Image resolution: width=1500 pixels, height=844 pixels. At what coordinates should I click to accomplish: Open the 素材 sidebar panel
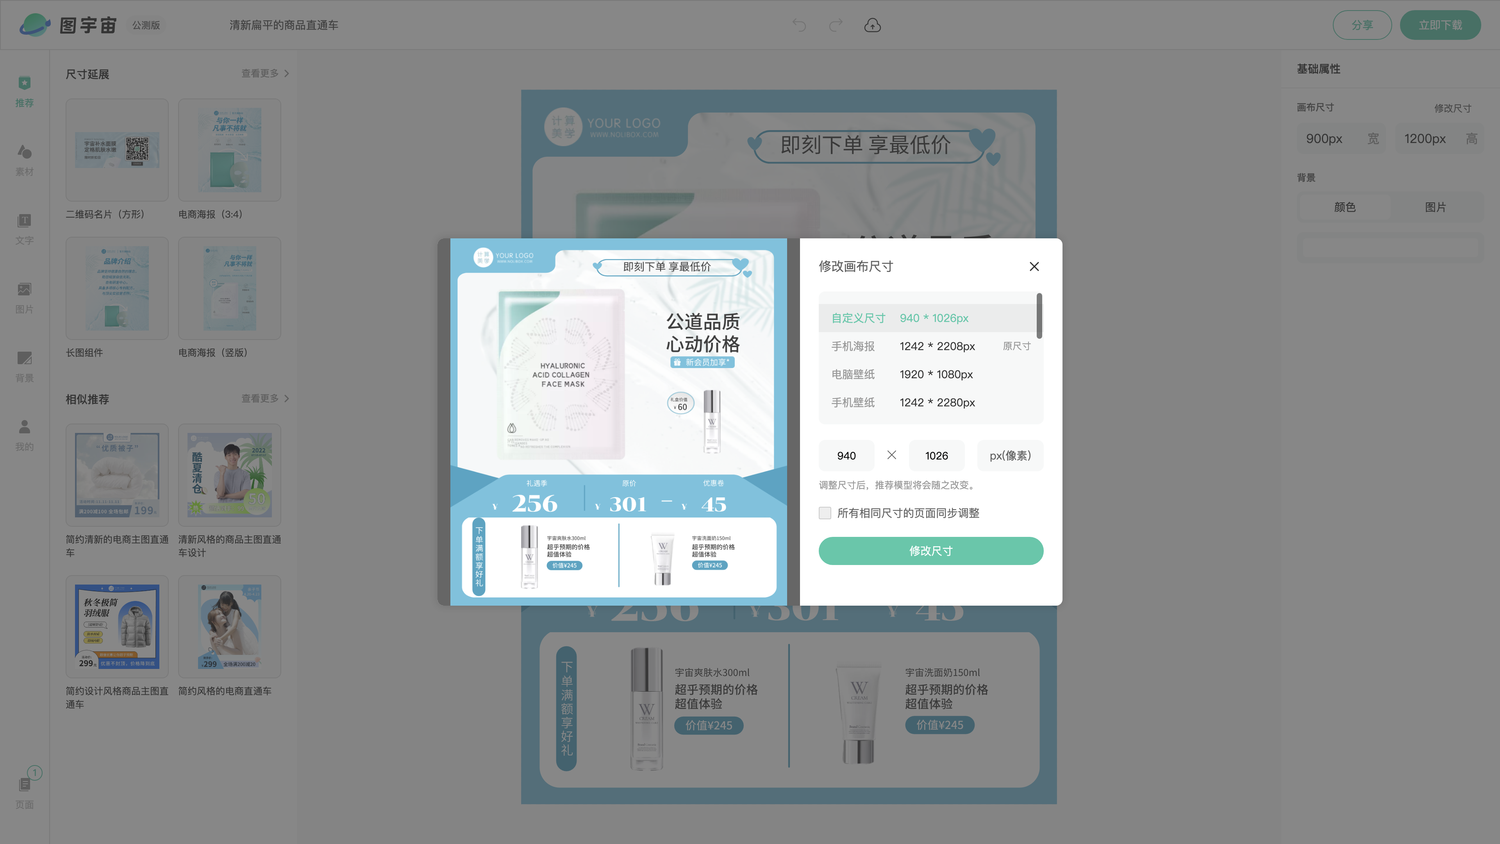(x=25, y=159)
